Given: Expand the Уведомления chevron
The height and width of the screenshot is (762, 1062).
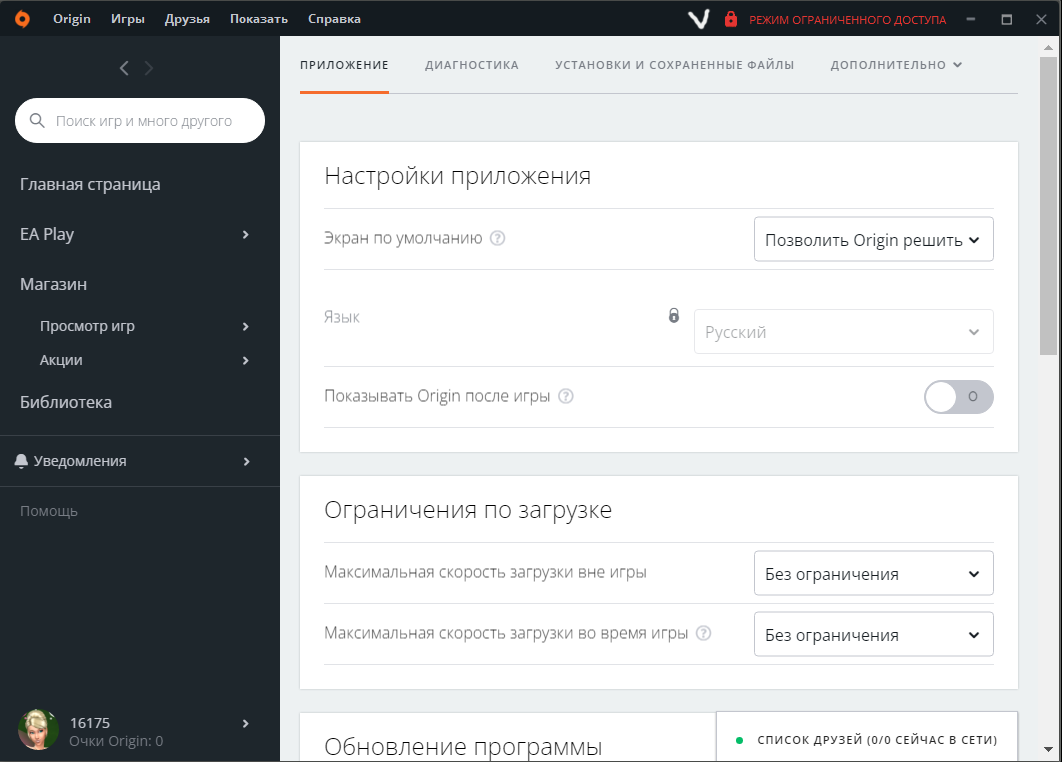Looking at the screenshot, I should pyautogui.click(x=247, y=461).
